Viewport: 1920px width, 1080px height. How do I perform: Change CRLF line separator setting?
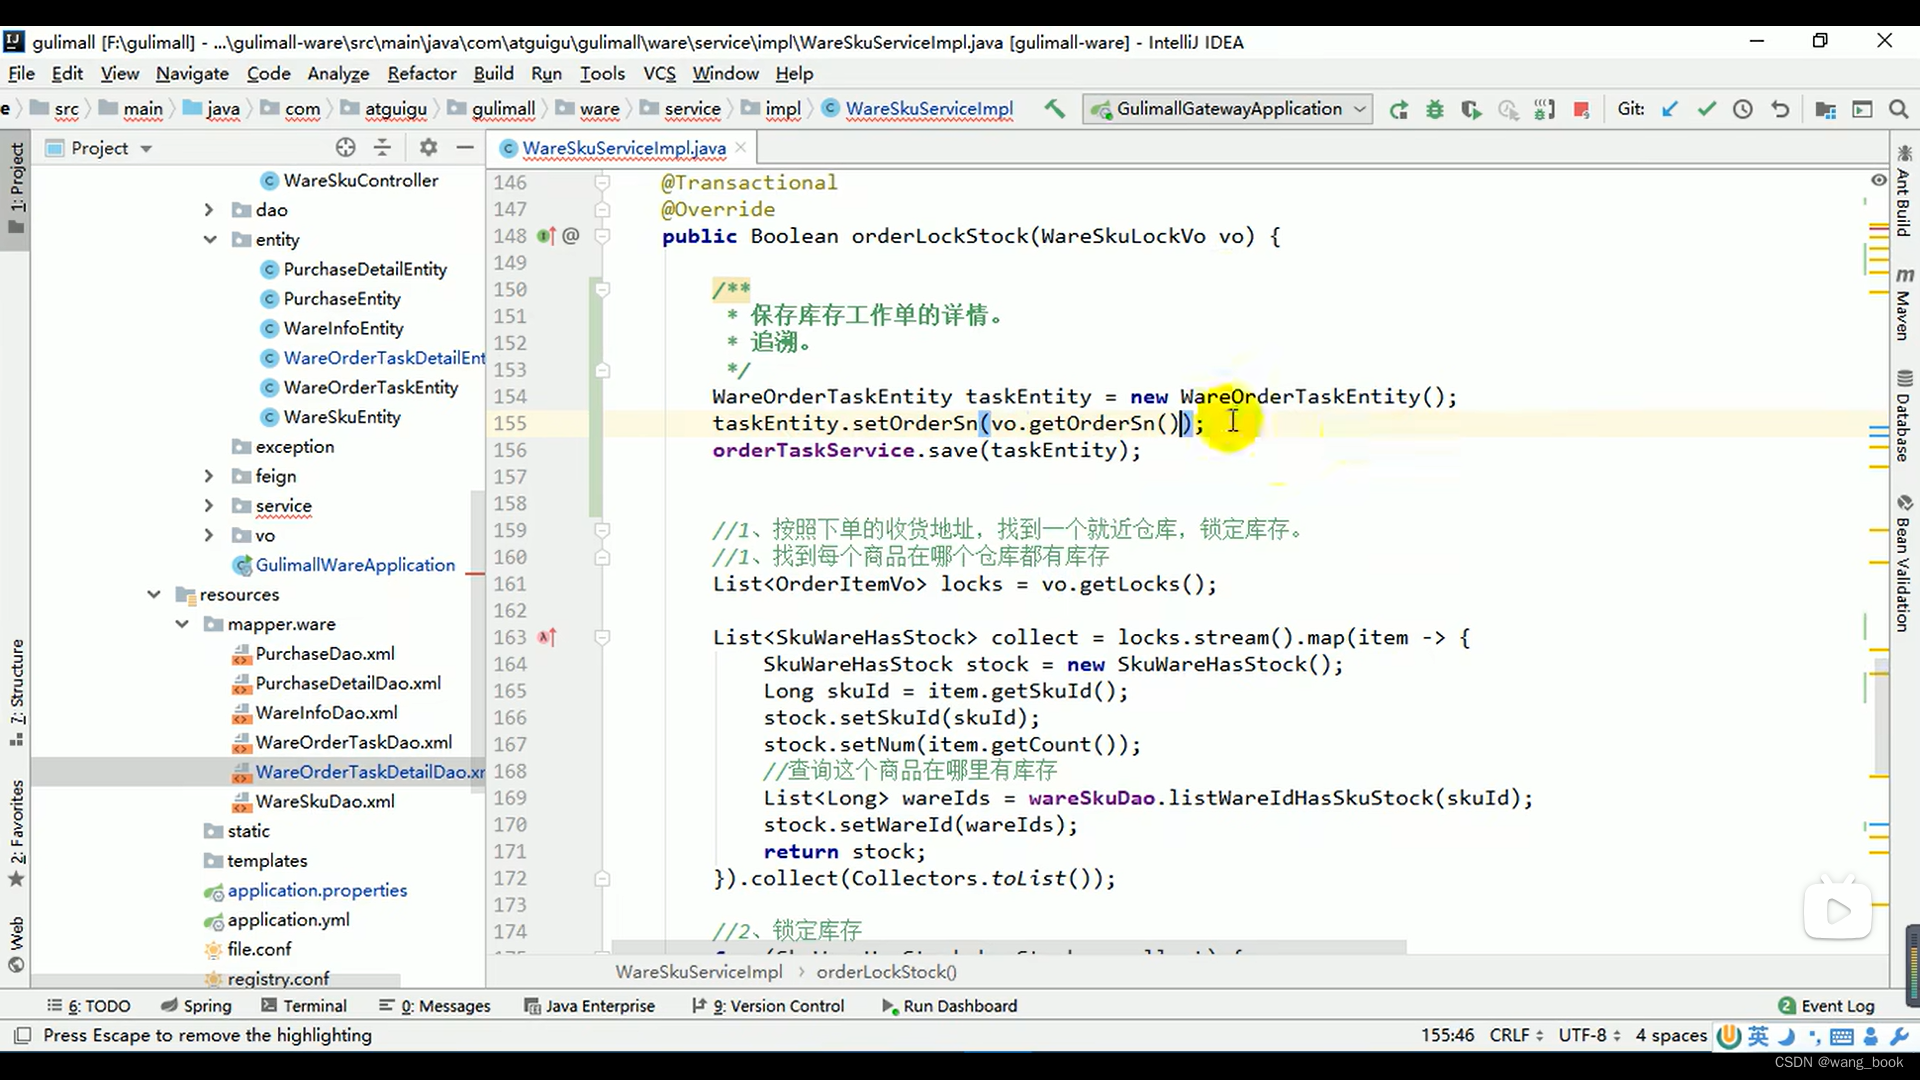[x=1516, y=1035]
